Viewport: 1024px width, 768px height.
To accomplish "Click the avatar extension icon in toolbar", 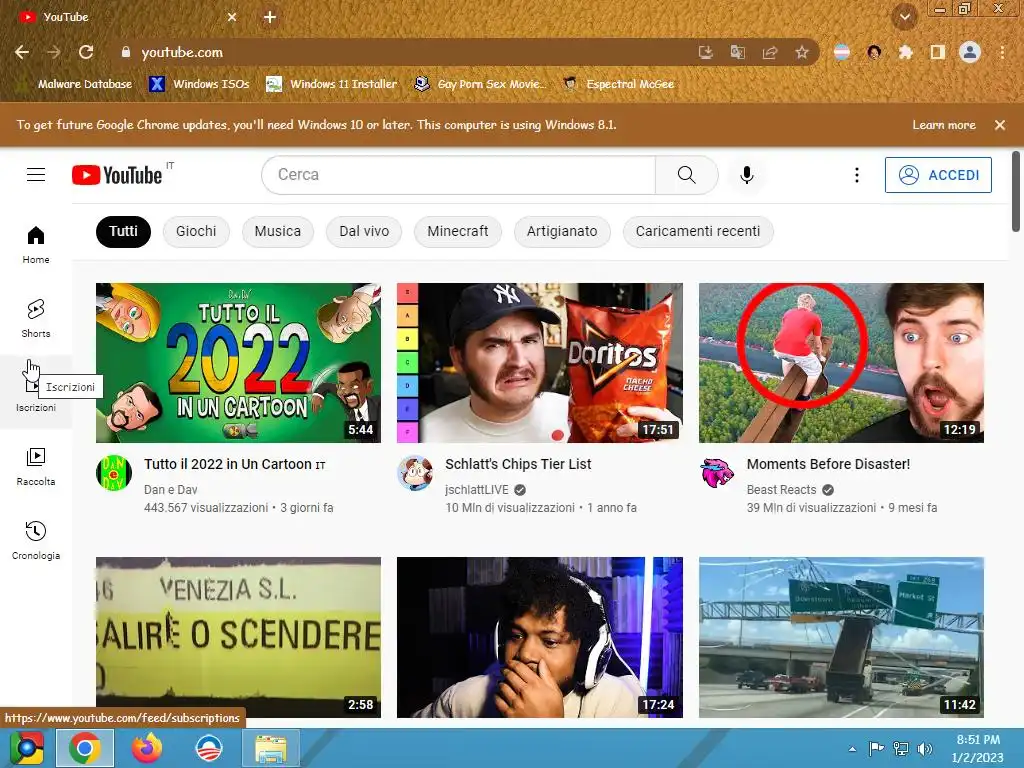I will (x=874, y=52).
